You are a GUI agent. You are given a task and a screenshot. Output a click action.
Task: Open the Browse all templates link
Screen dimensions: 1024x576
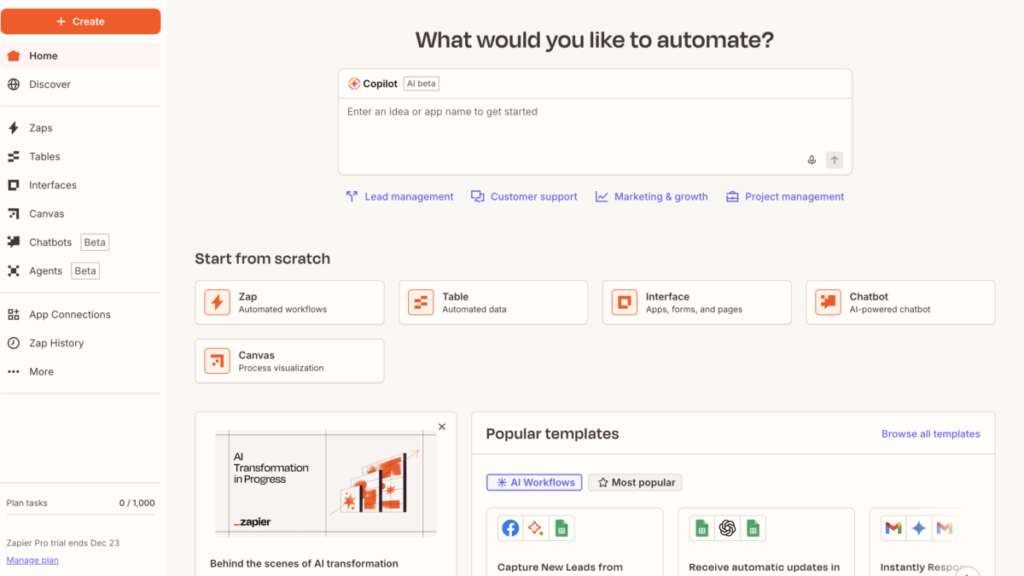[x=930, y=434]
